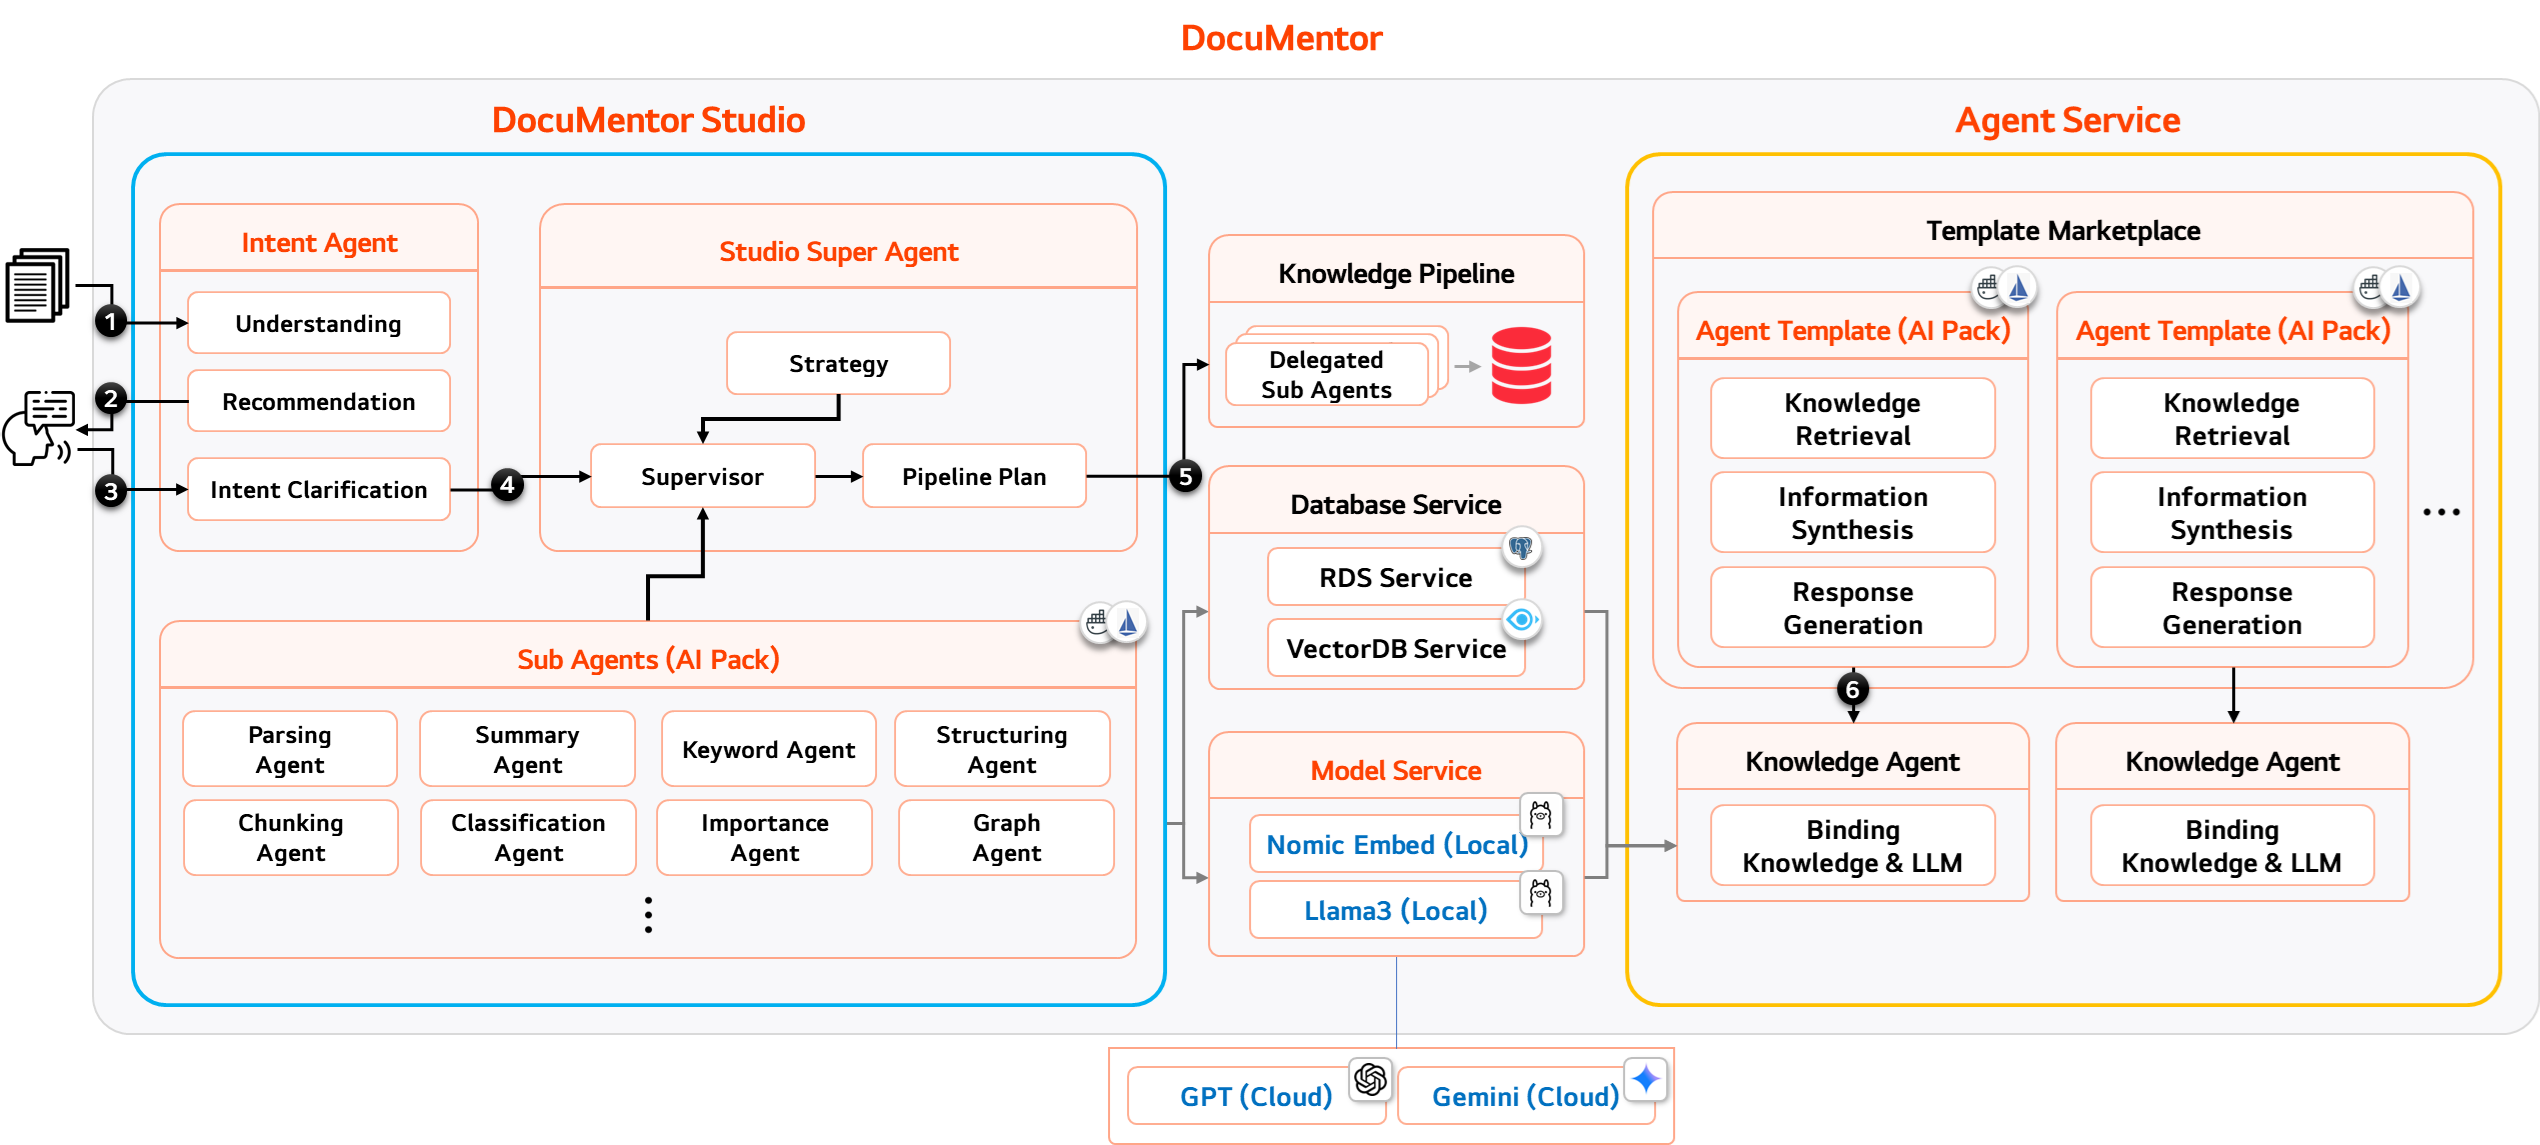Click the Ollama llama icon on Llama3

pos(1541,891)
